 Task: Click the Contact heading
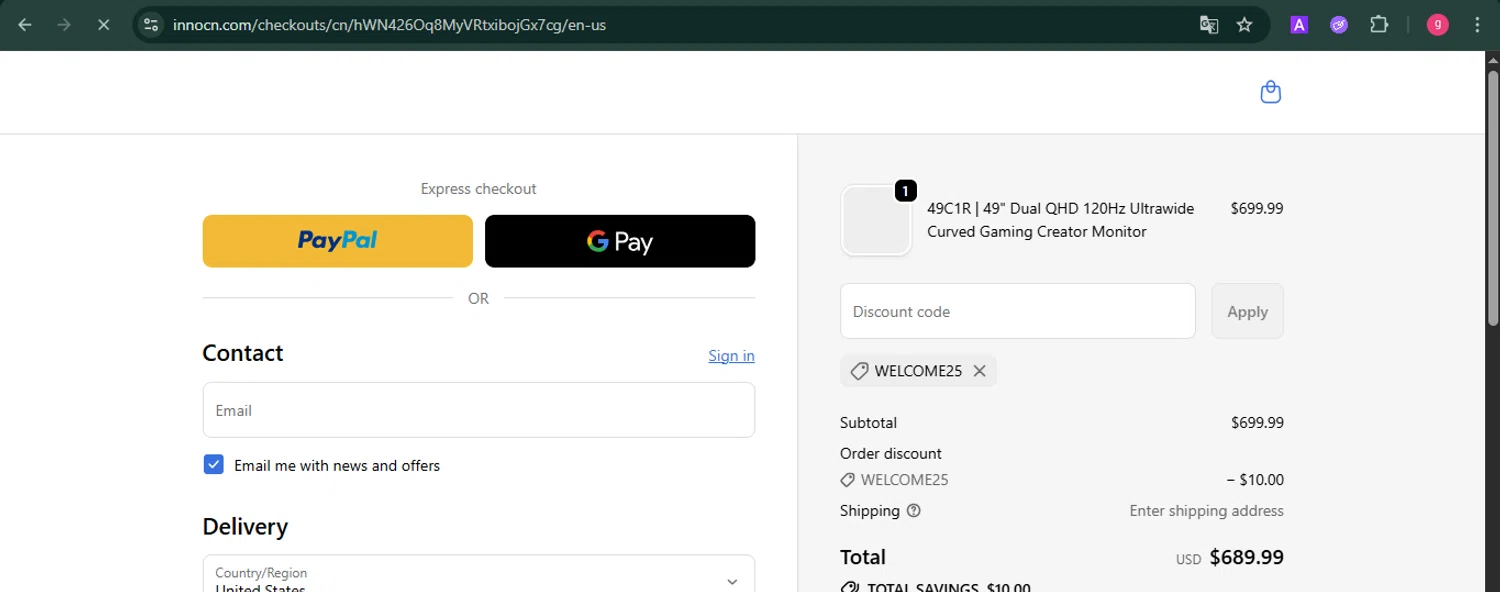tap(243, 353)
